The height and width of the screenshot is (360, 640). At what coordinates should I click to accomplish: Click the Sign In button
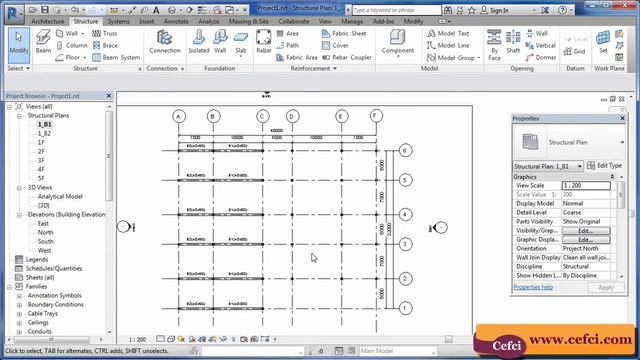(495, 10)
